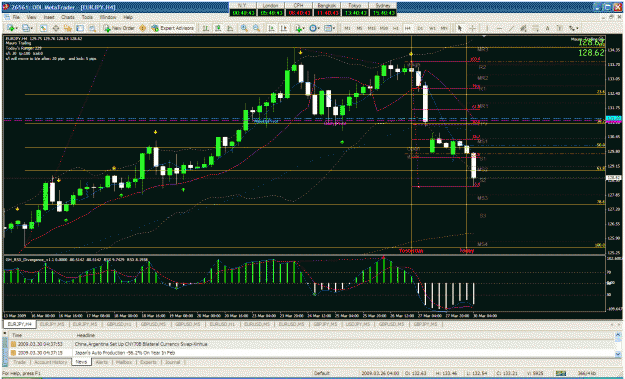
Task: Switch chart to candlesticks type
Action: 218,28
